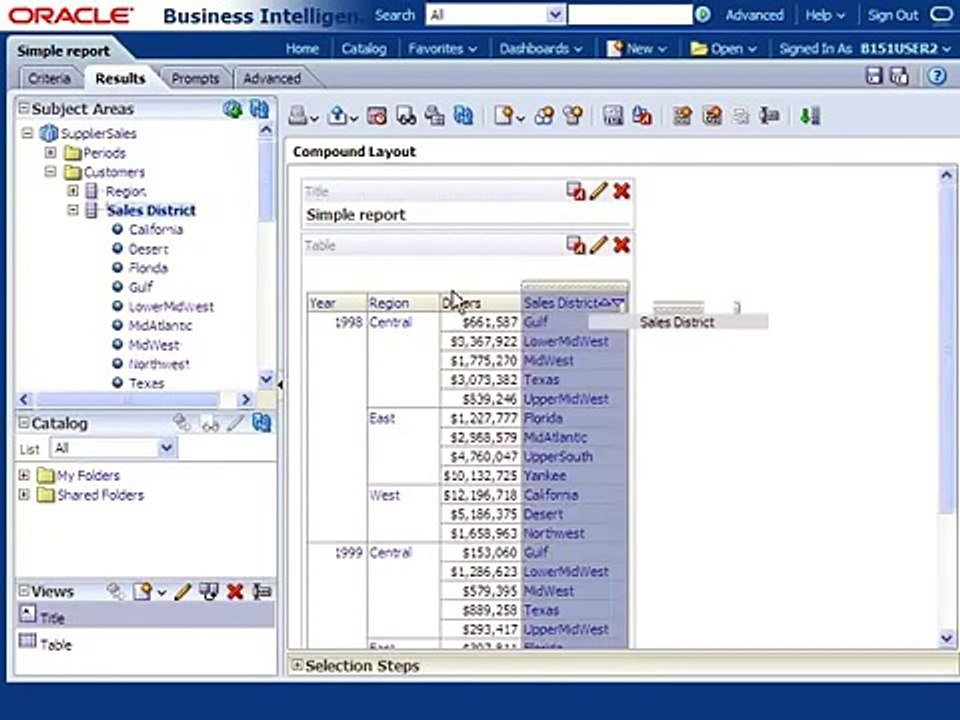Viewport: 960px width, 720px height.
Task: Collapse the Subject Areas pane
Action: pyautogui.click(x=23, y=108)
